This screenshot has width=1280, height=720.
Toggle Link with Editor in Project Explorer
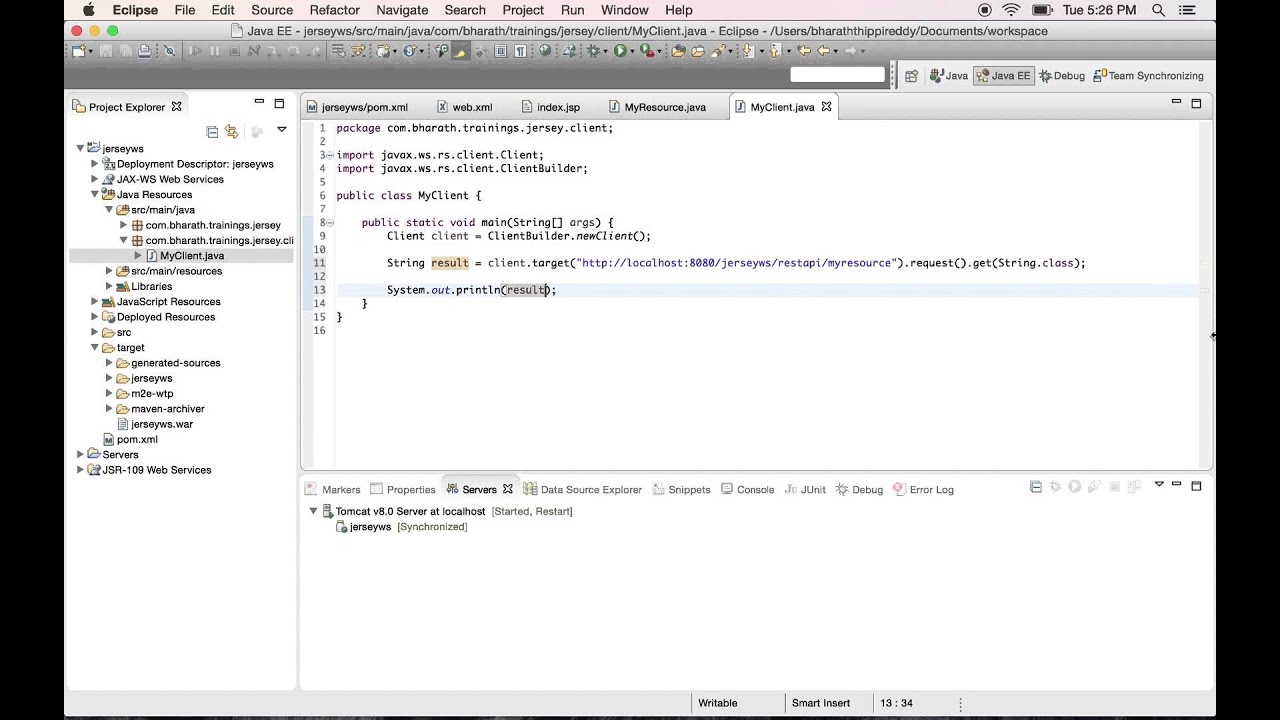[x=232, y=131]
